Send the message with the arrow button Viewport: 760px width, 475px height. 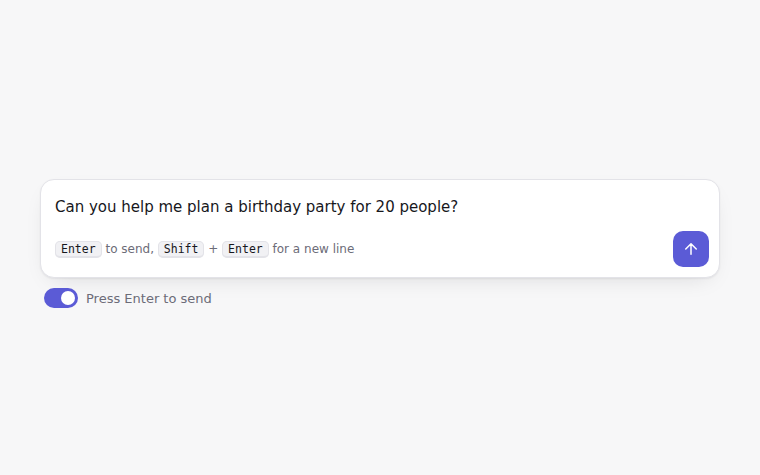pos(691,249)
